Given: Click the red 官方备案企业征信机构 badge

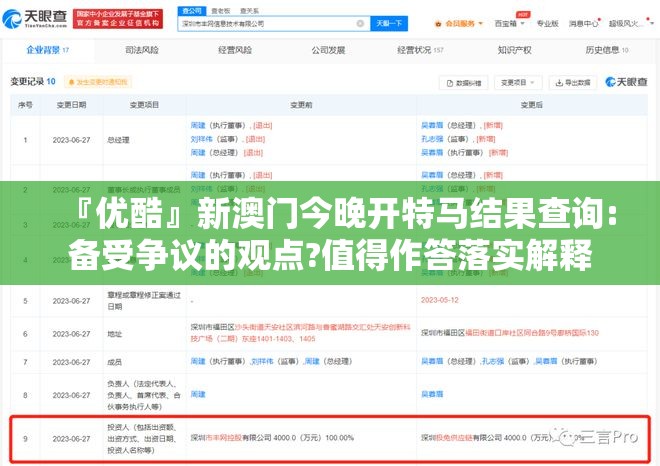Looking at the screenshot, I should (x=118, y=19).
